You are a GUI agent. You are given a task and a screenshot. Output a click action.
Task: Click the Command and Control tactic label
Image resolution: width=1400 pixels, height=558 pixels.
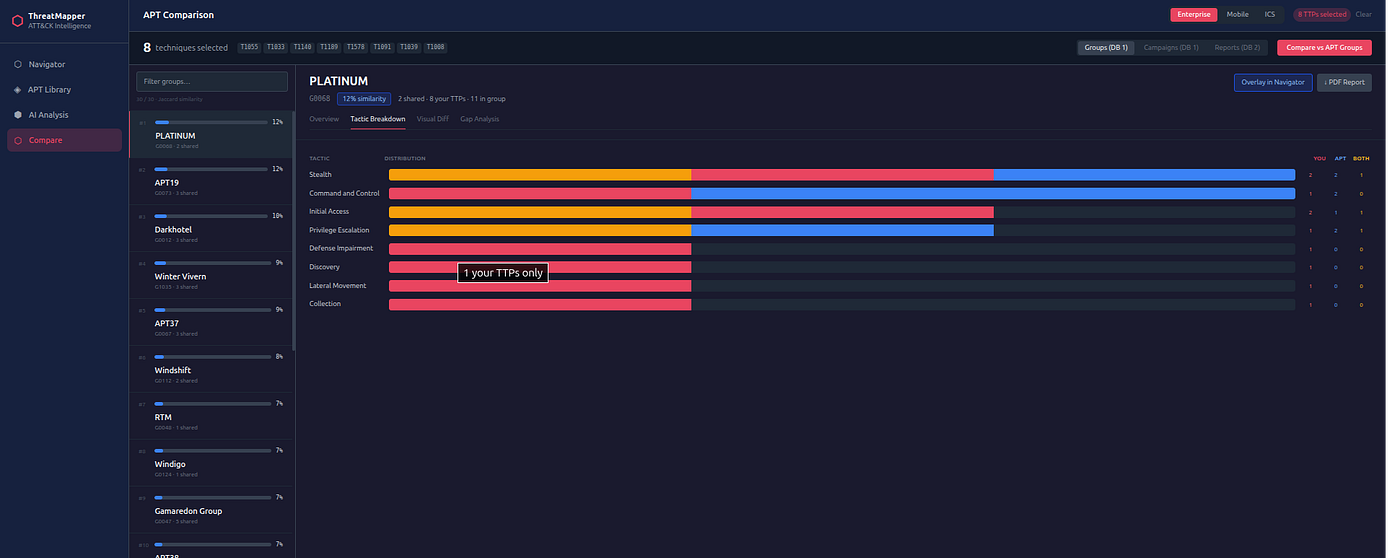click(x=344, y=193)
